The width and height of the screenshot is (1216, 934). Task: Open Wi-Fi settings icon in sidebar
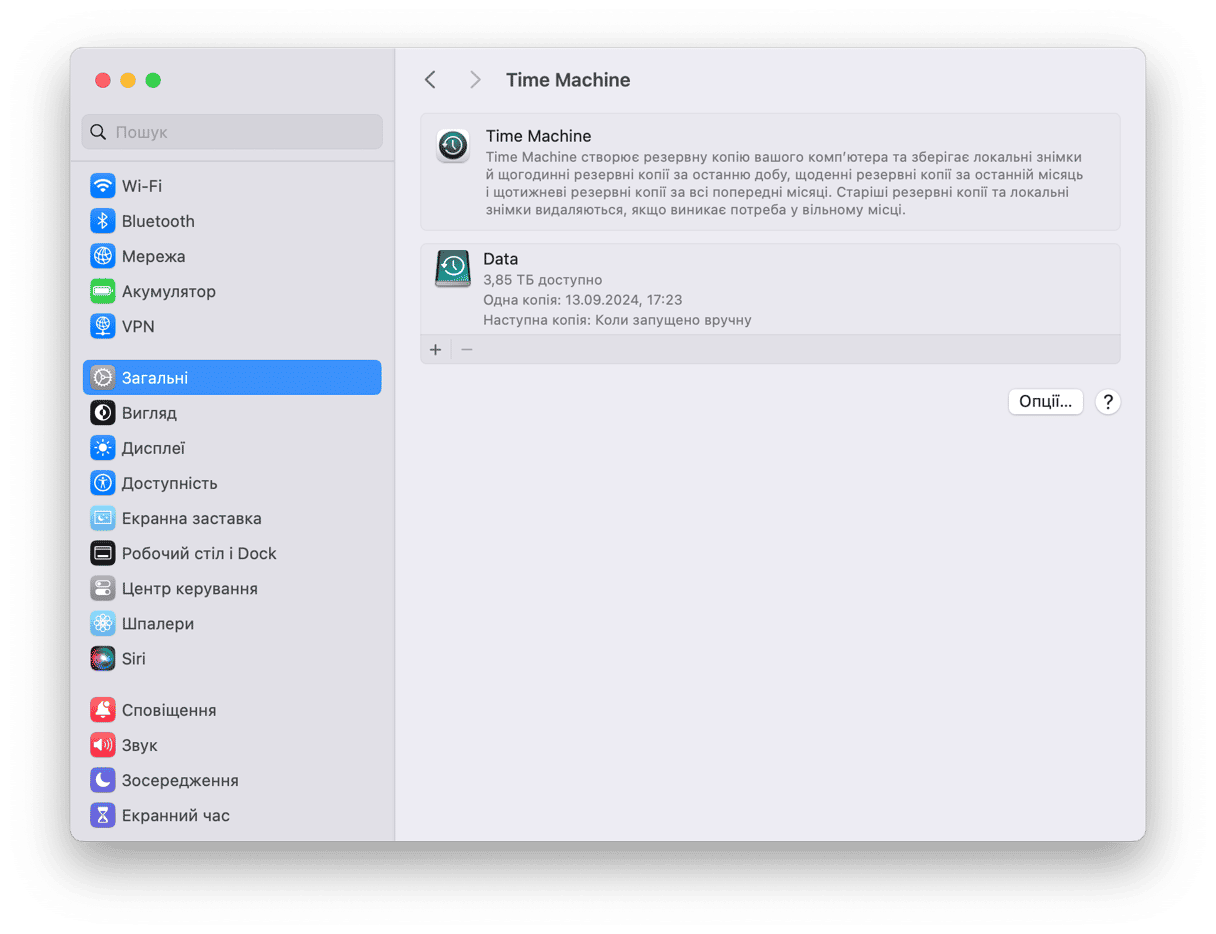point(103,186)
